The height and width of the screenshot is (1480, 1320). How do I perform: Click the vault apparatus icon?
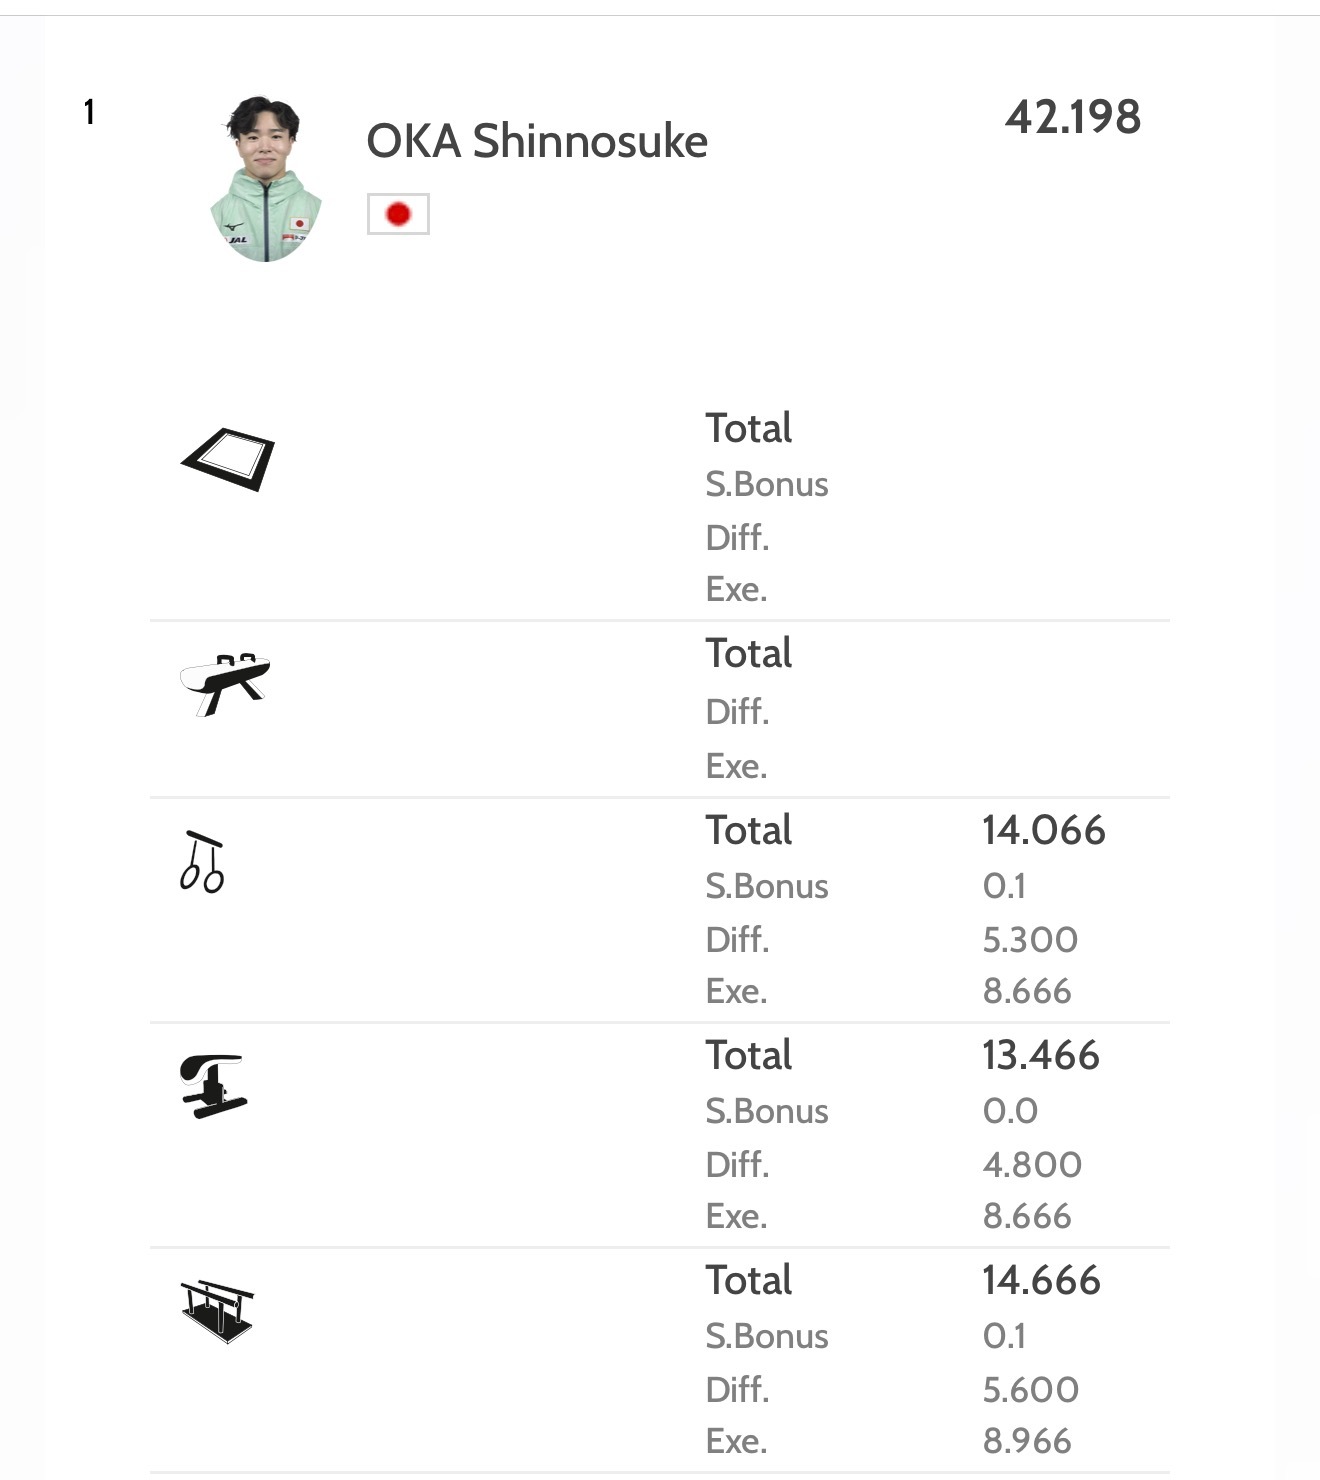point(213,1085)
